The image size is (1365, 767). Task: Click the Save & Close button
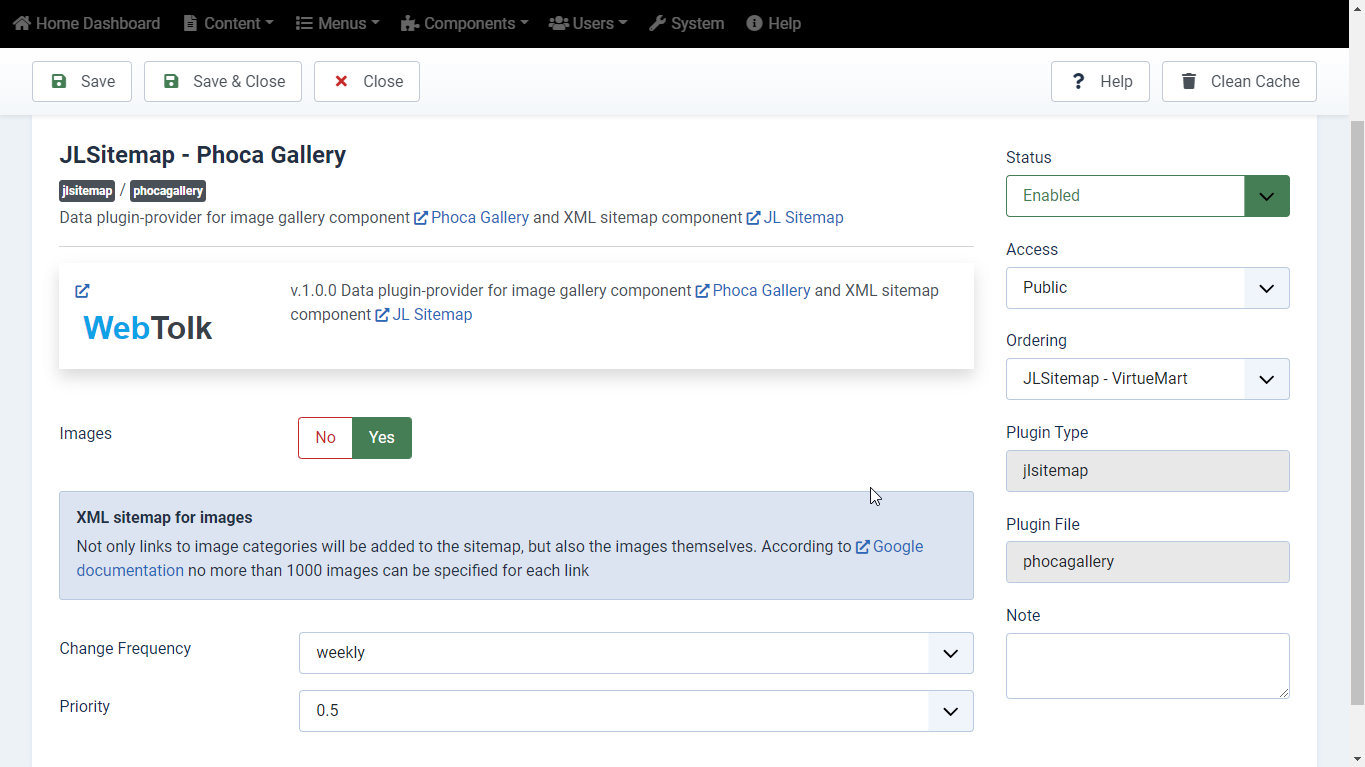pyautogui.click(x=223, y=82)
